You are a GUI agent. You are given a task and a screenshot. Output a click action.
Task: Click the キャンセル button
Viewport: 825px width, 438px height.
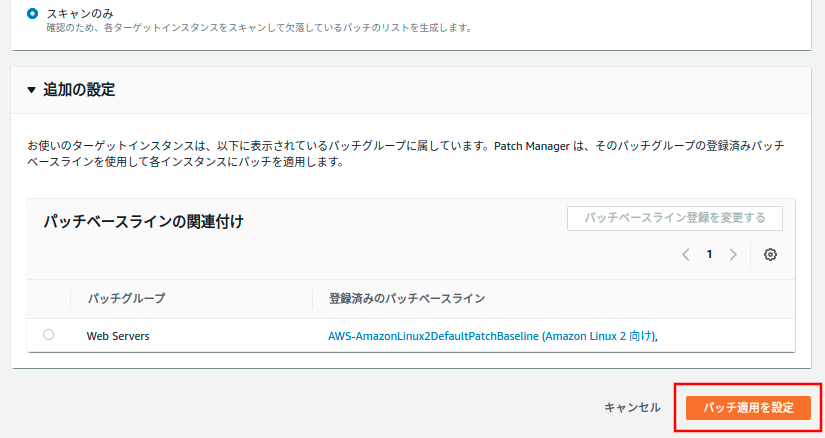(632, 407)
